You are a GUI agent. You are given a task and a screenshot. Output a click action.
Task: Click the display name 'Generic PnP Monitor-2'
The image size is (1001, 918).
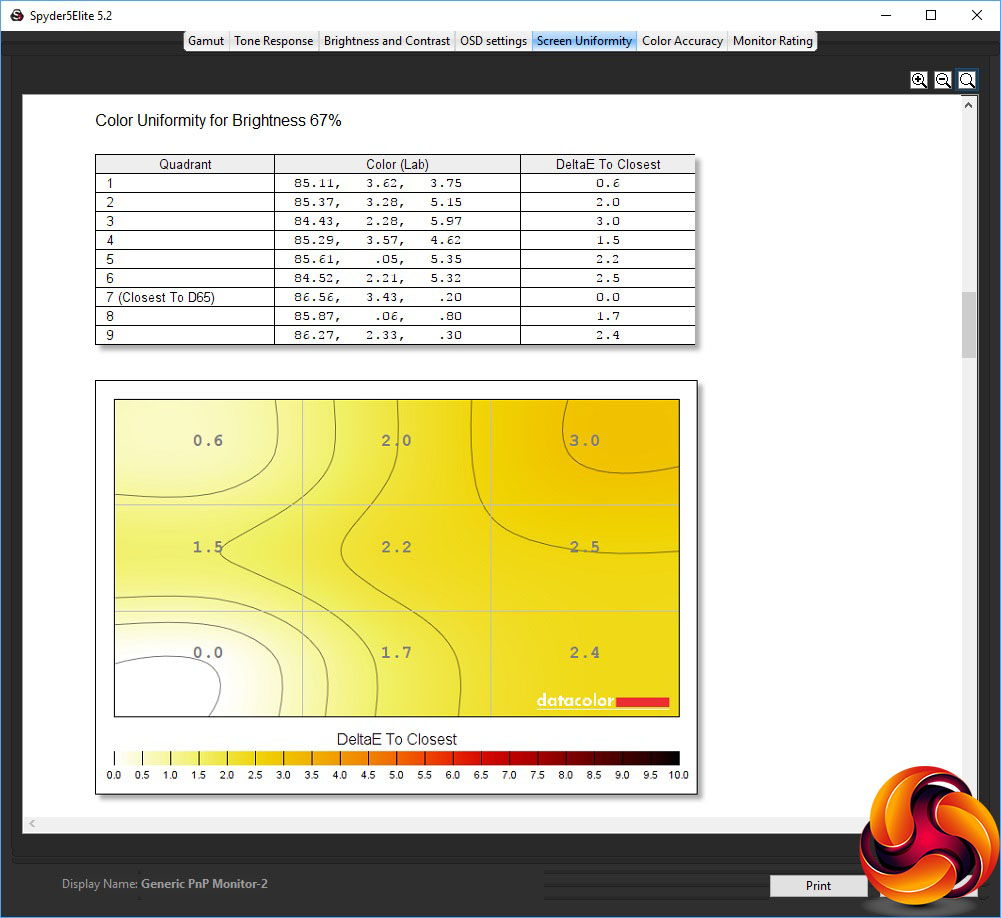(x=204, y=884)
